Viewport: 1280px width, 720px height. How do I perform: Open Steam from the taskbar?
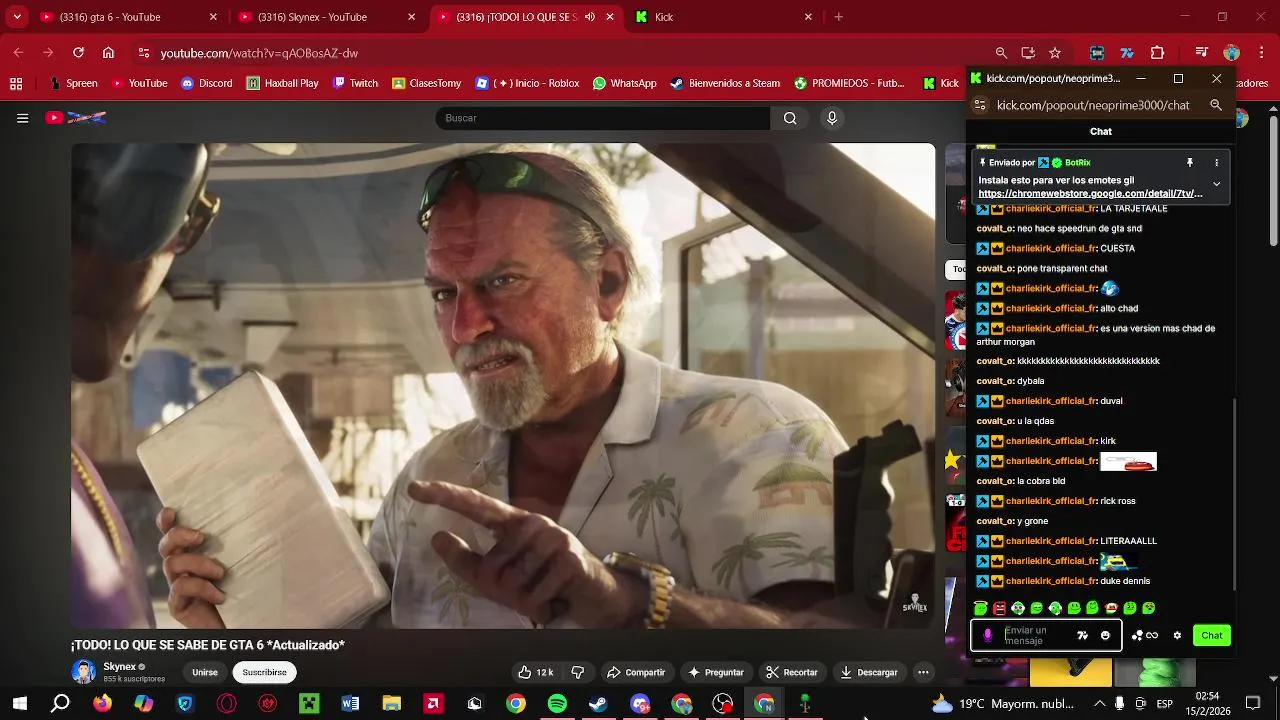click(598, 704)
